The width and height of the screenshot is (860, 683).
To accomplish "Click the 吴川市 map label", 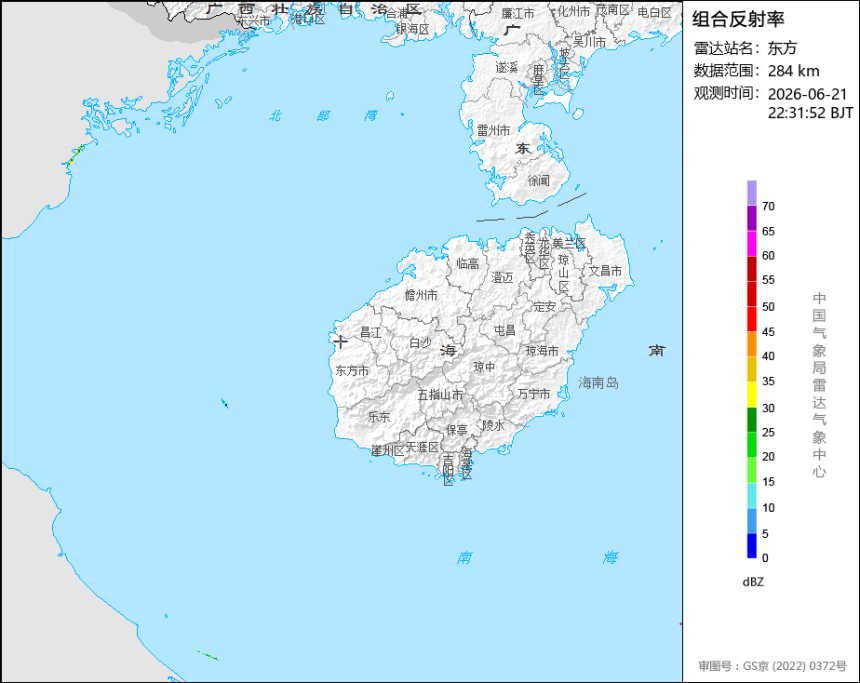I will tap(590, 42).
